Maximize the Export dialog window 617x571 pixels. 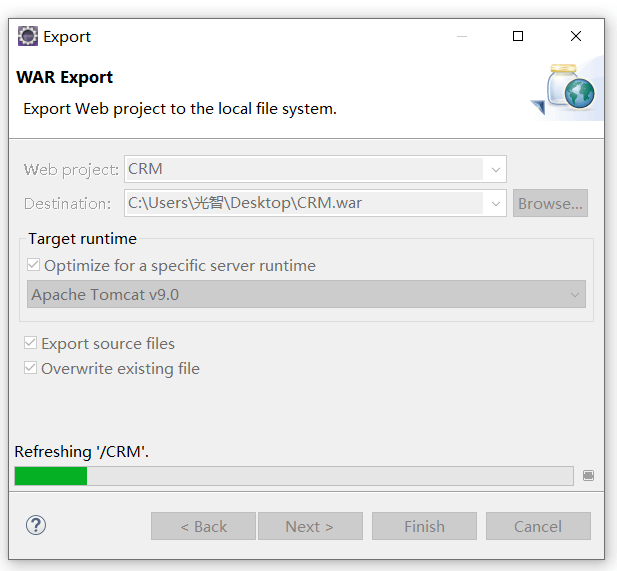(518, 36)
